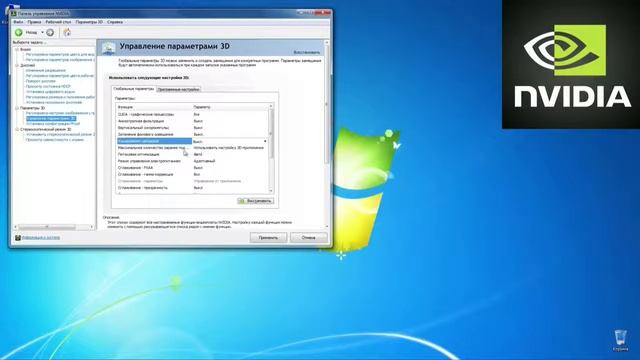Click the Использовать настройку 3D приложения value
This screenshot has width=640, height=360.
coord(229,148)
